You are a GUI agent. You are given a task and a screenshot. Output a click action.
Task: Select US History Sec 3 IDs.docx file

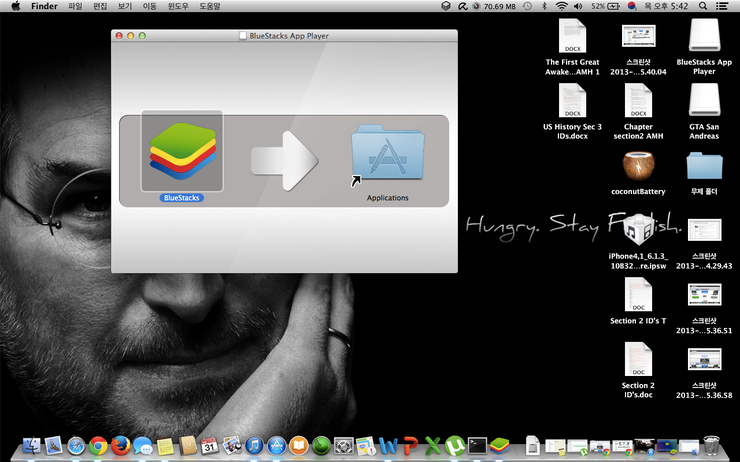(572, 112)
